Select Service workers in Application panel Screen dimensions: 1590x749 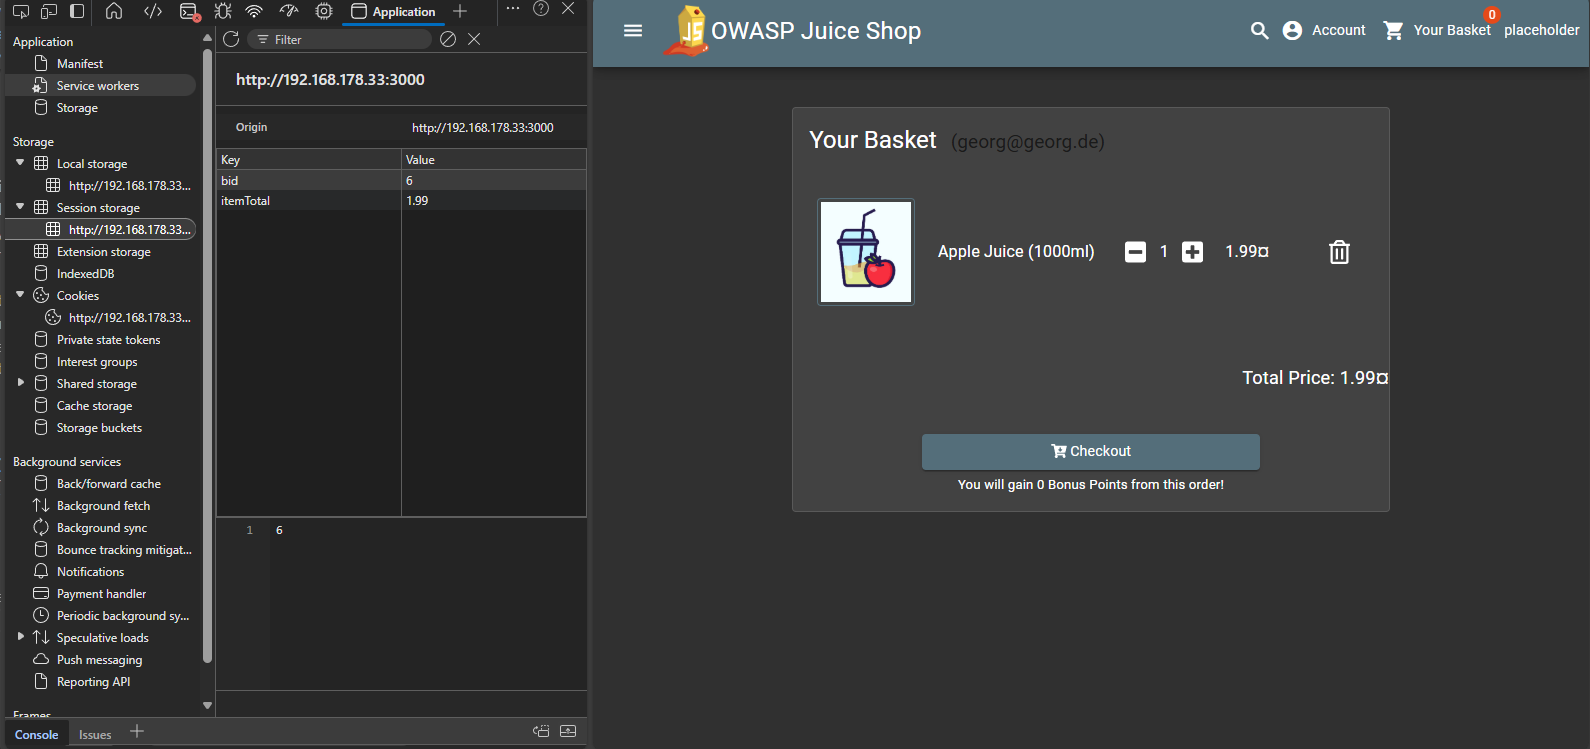pos(97,86)
